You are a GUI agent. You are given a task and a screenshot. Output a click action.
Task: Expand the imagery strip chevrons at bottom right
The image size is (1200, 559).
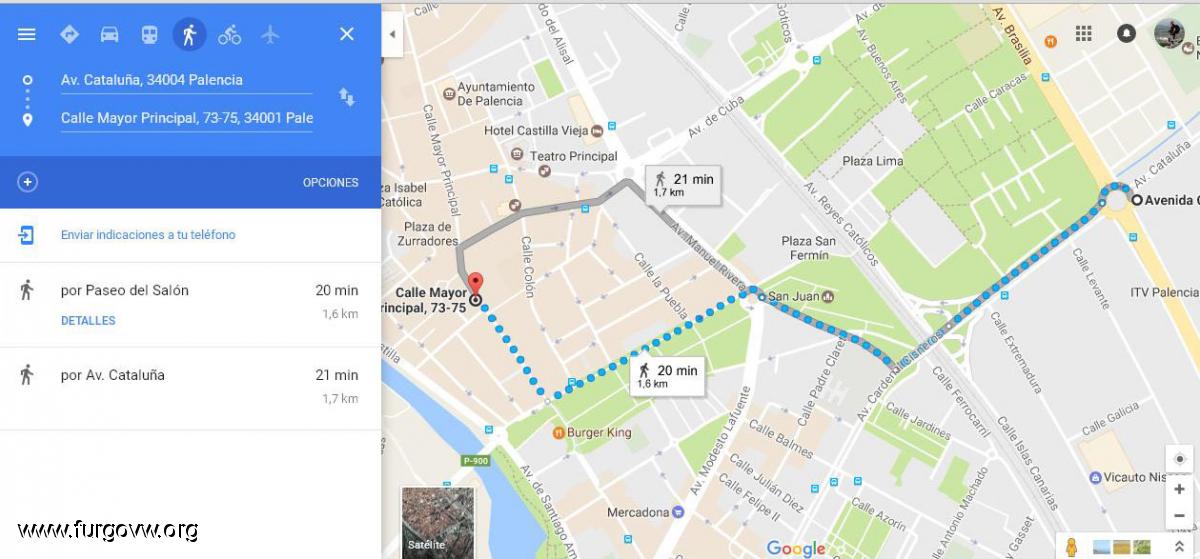tap(1179, 546)
